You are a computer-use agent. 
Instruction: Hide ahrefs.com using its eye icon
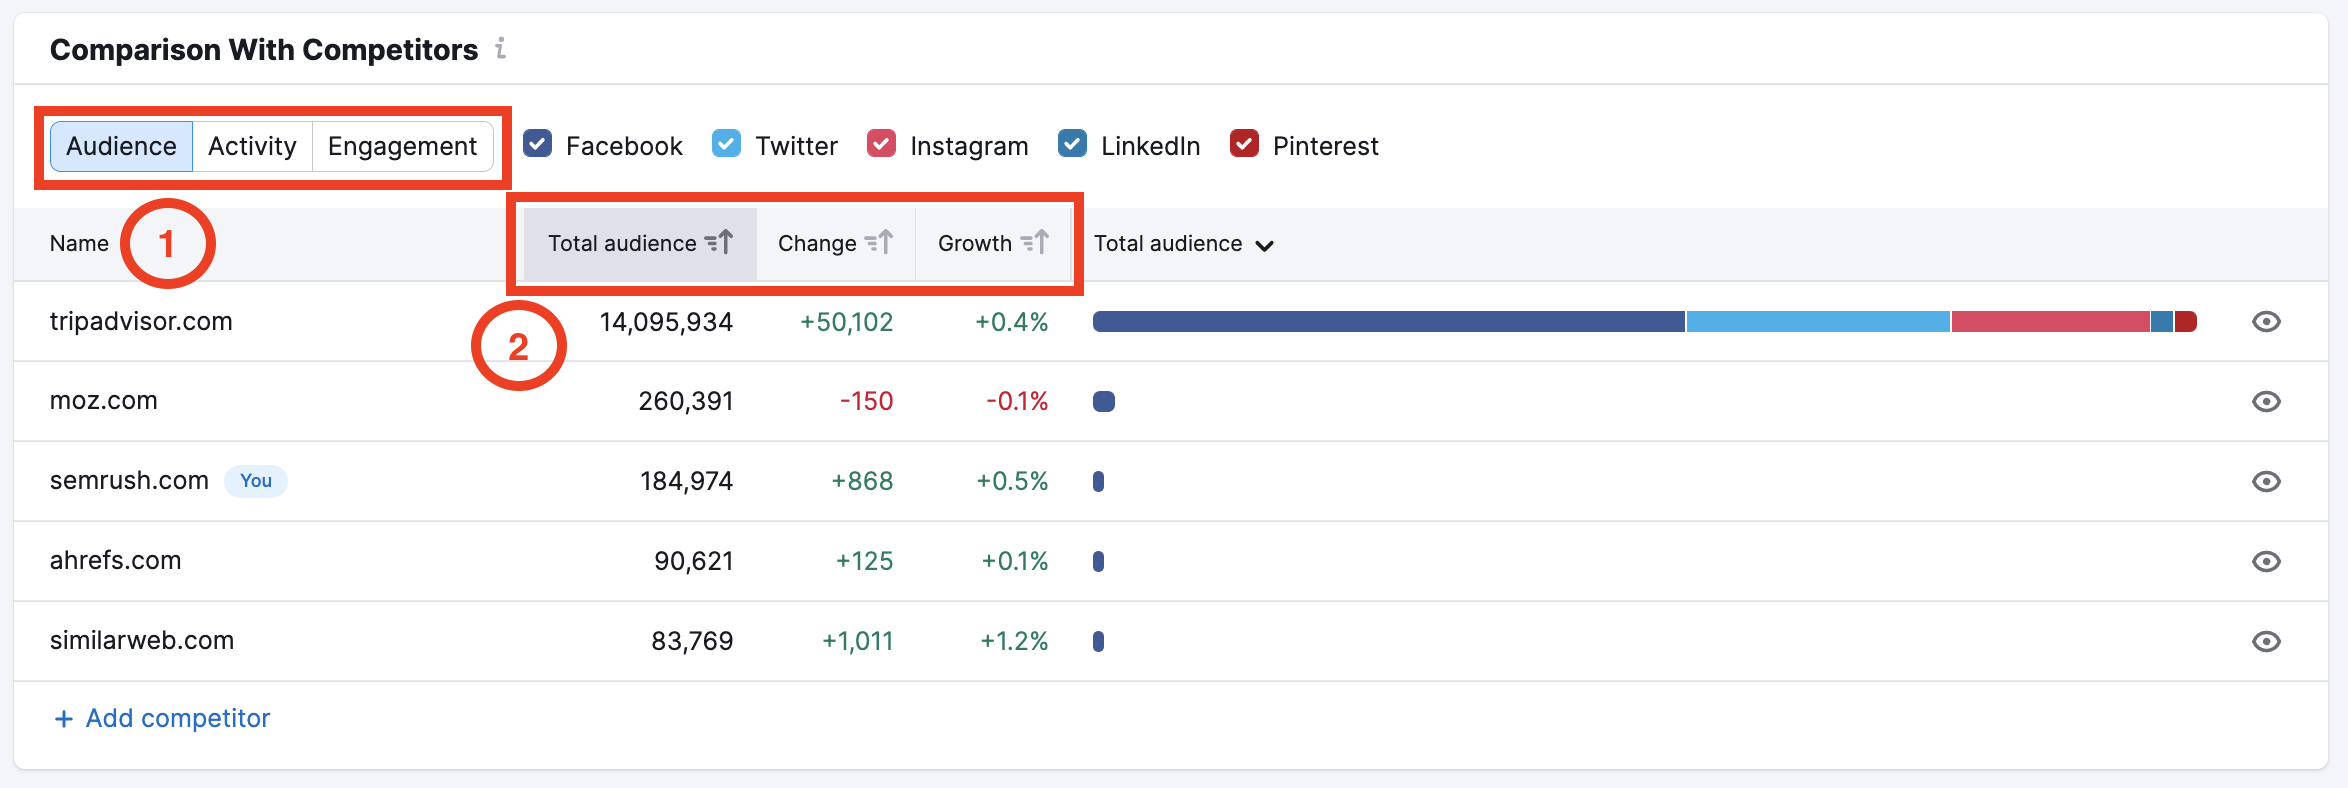2266,561
